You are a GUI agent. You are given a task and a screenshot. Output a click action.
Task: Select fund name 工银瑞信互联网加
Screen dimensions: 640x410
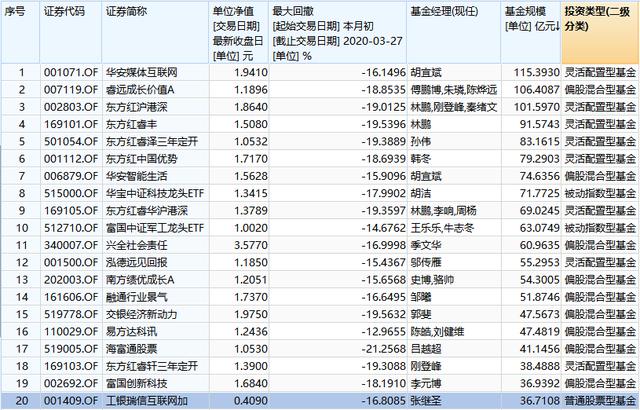tap(147, 401)
